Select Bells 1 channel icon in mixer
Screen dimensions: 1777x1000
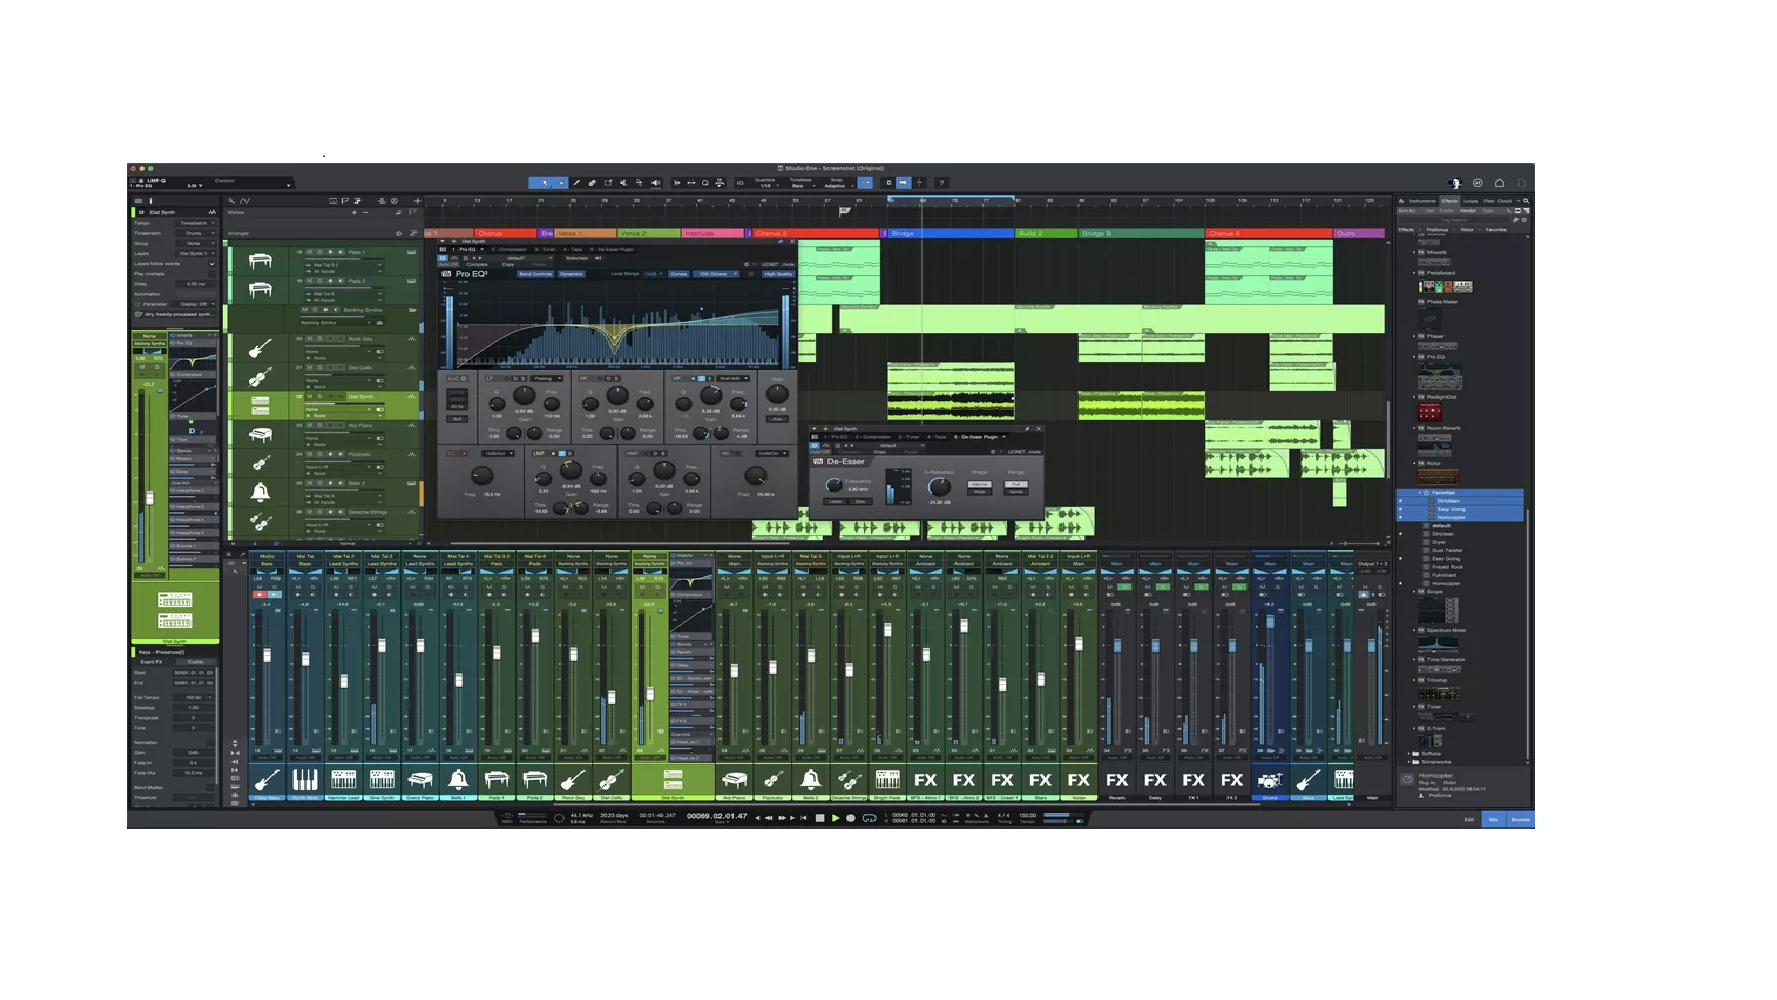click(458, 780)
